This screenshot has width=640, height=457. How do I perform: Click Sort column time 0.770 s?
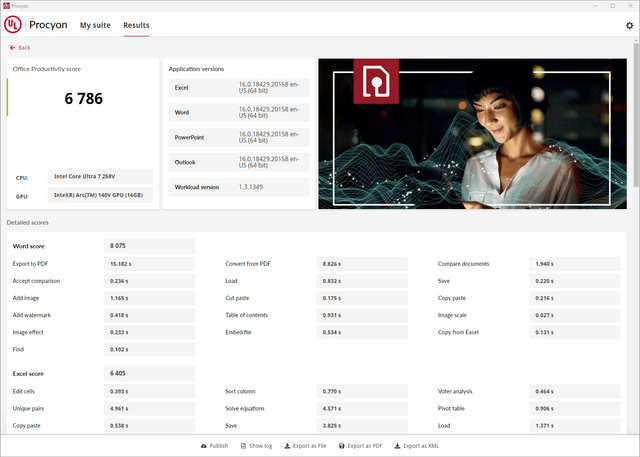point(362,391)
